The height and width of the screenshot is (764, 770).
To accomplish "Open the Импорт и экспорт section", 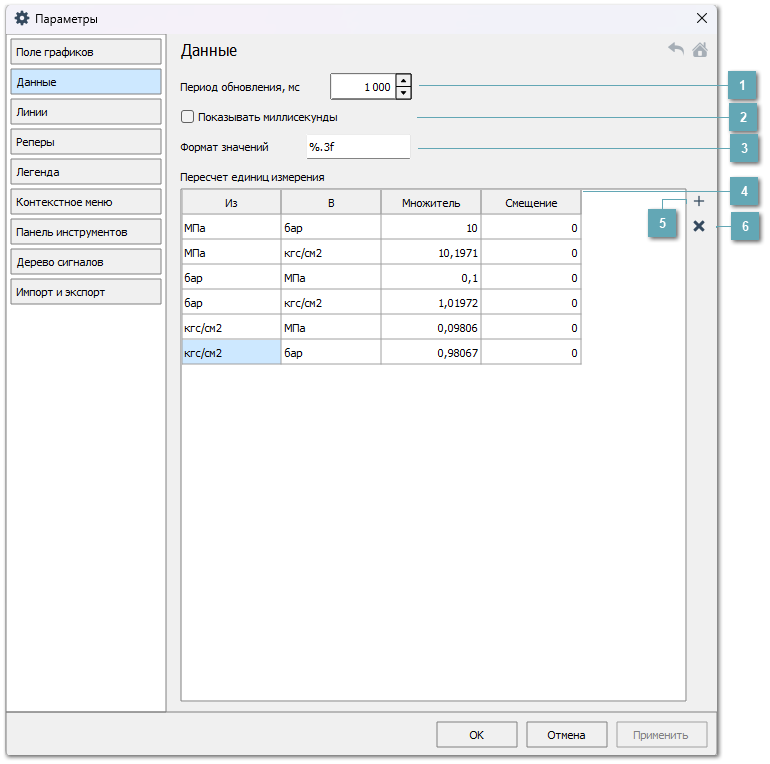I will [85, 292].
